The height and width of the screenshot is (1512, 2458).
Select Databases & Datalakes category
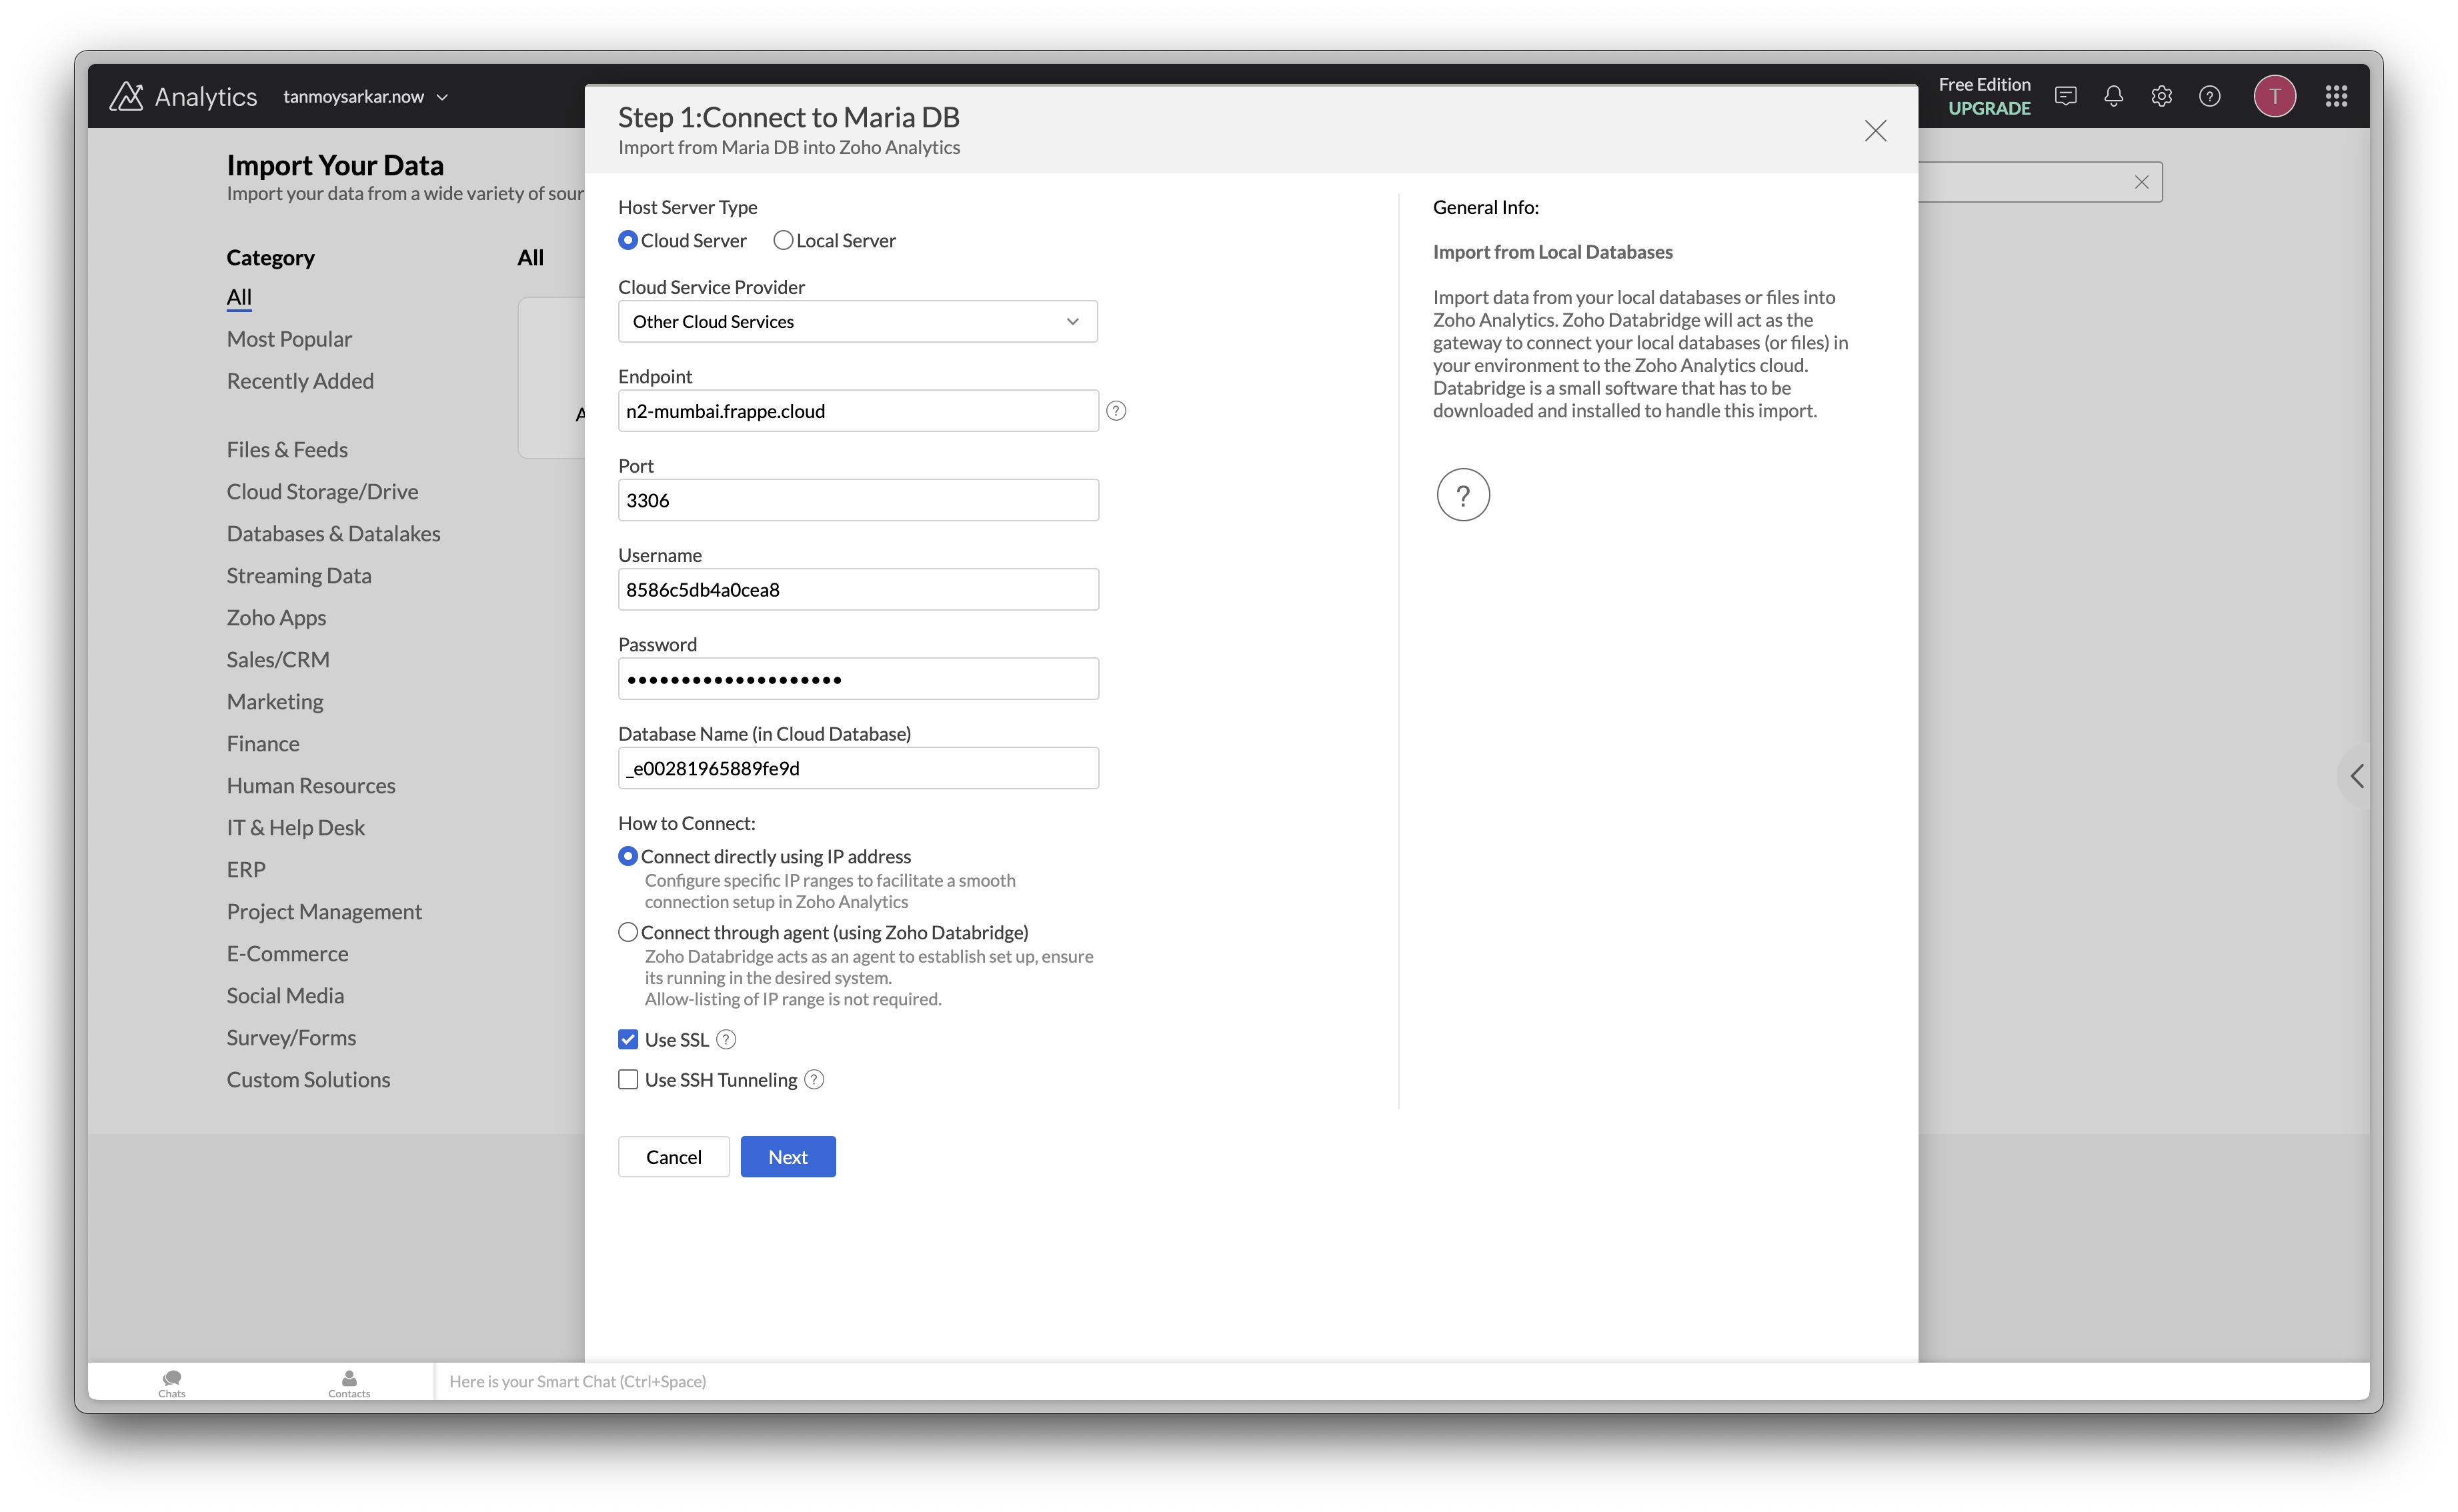[x=333, y=534]
